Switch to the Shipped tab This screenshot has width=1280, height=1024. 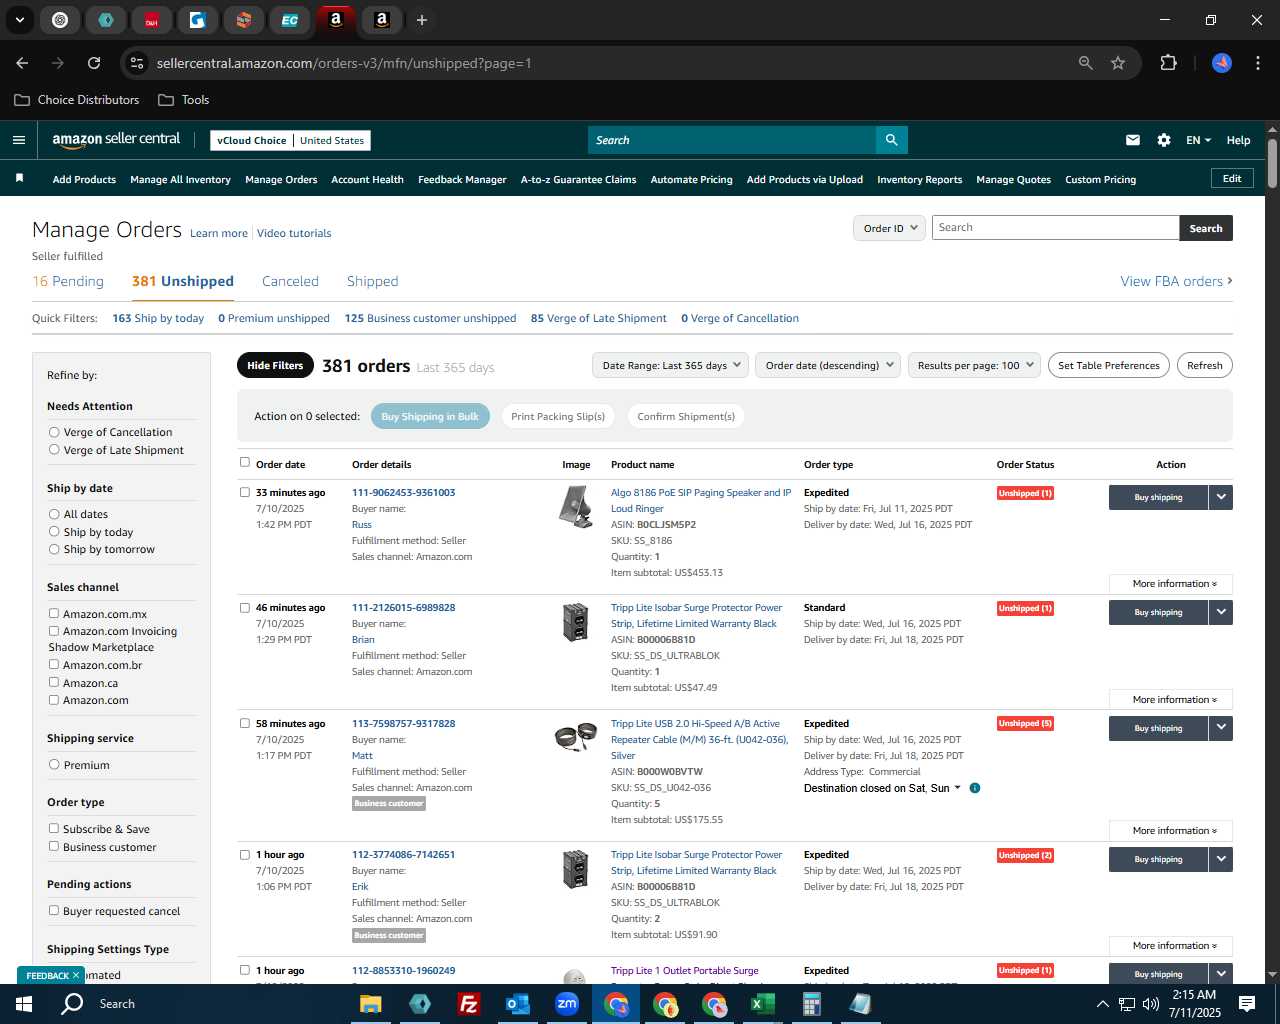[x=372, y=281]
